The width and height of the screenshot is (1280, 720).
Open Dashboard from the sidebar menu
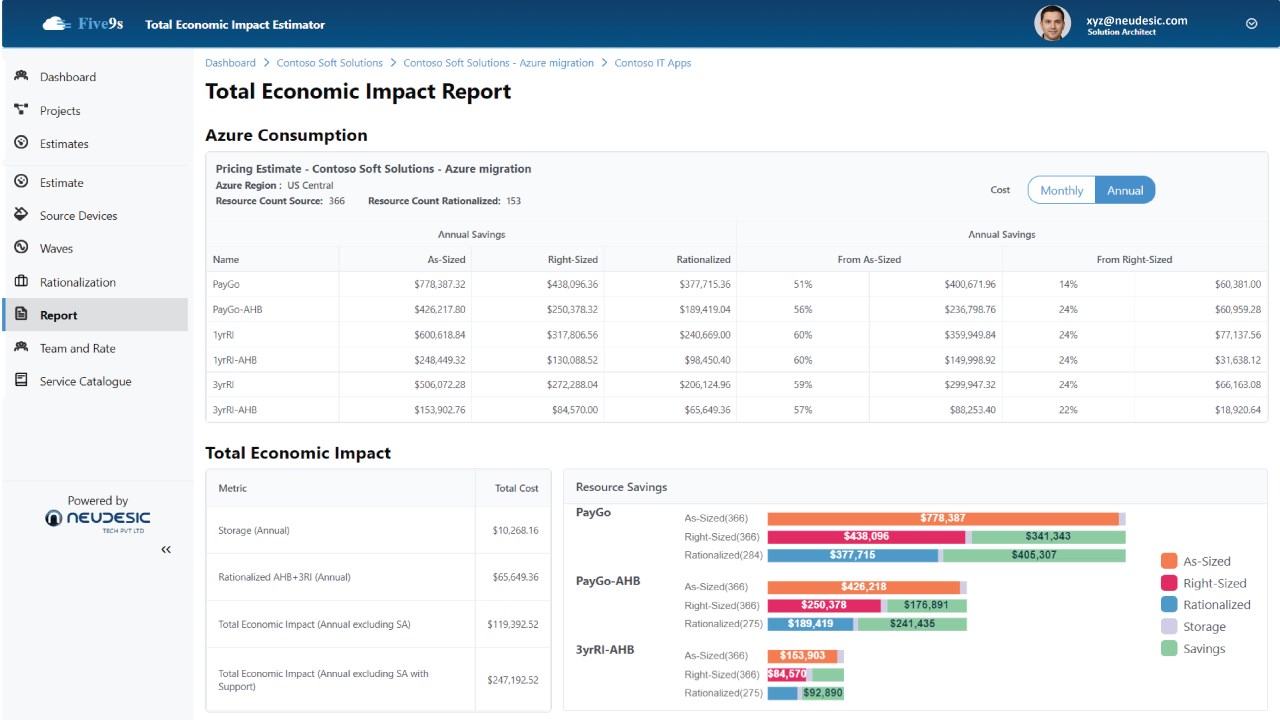click(x=68, y=77)
